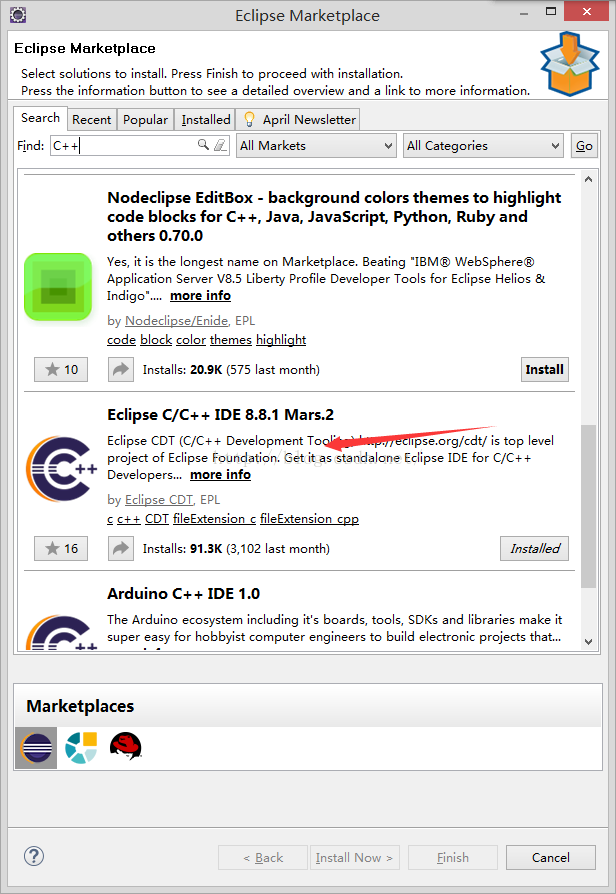616x894 pixels.
Task: Open the Popular tab
Action: (145, 120)
